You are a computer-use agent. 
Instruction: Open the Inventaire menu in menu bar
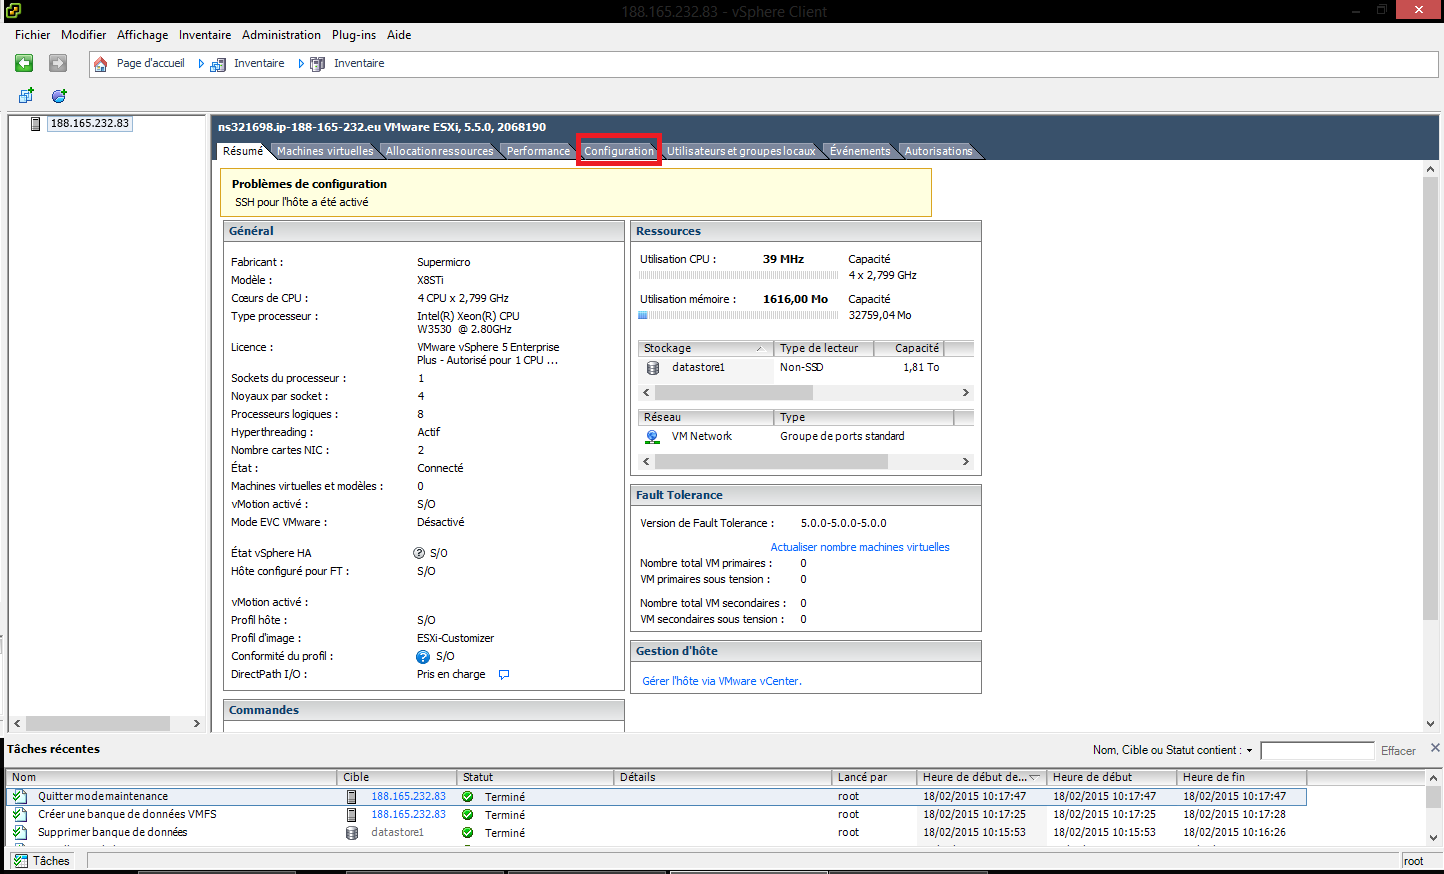[205, 35]
